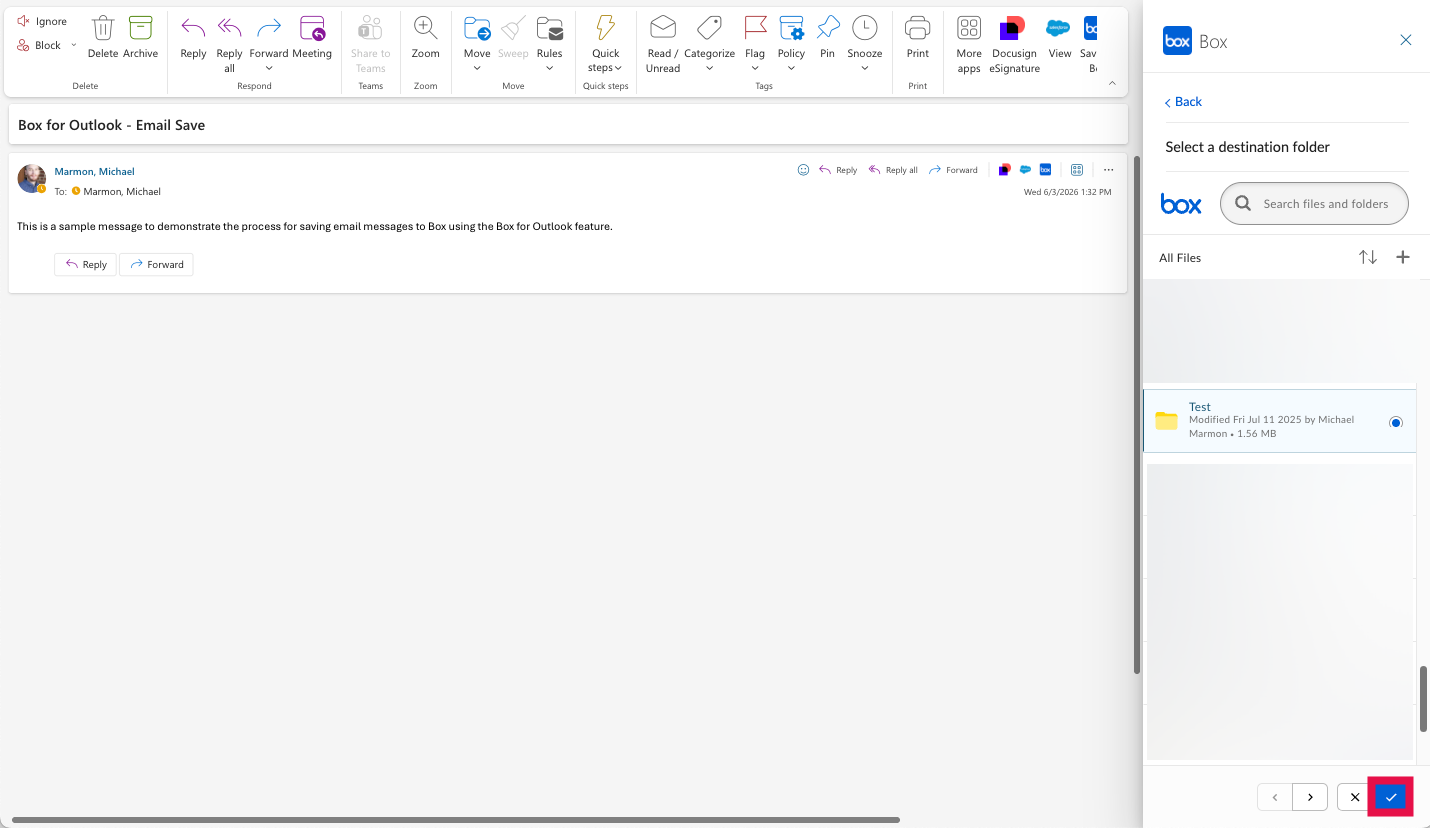
Task: Click the Ignore conversation button
Action: pyautogui.click(x=42, y=21)
